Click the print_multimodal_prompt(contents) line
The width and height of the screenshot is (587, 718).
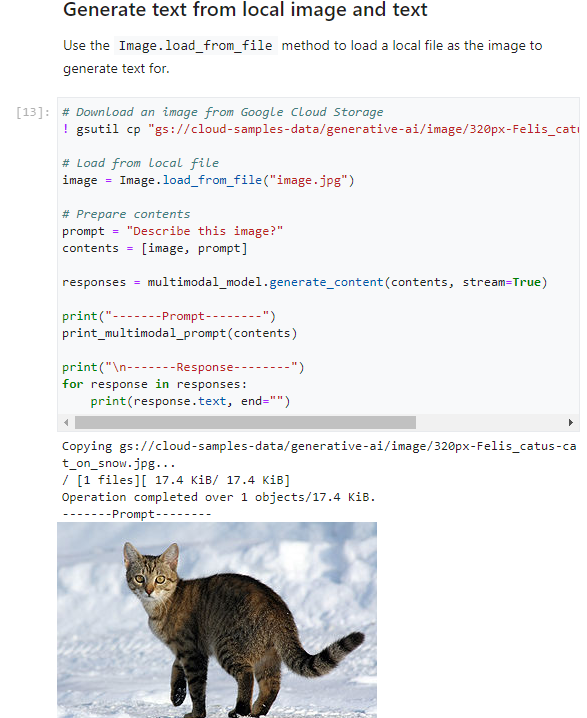point(179,333)
